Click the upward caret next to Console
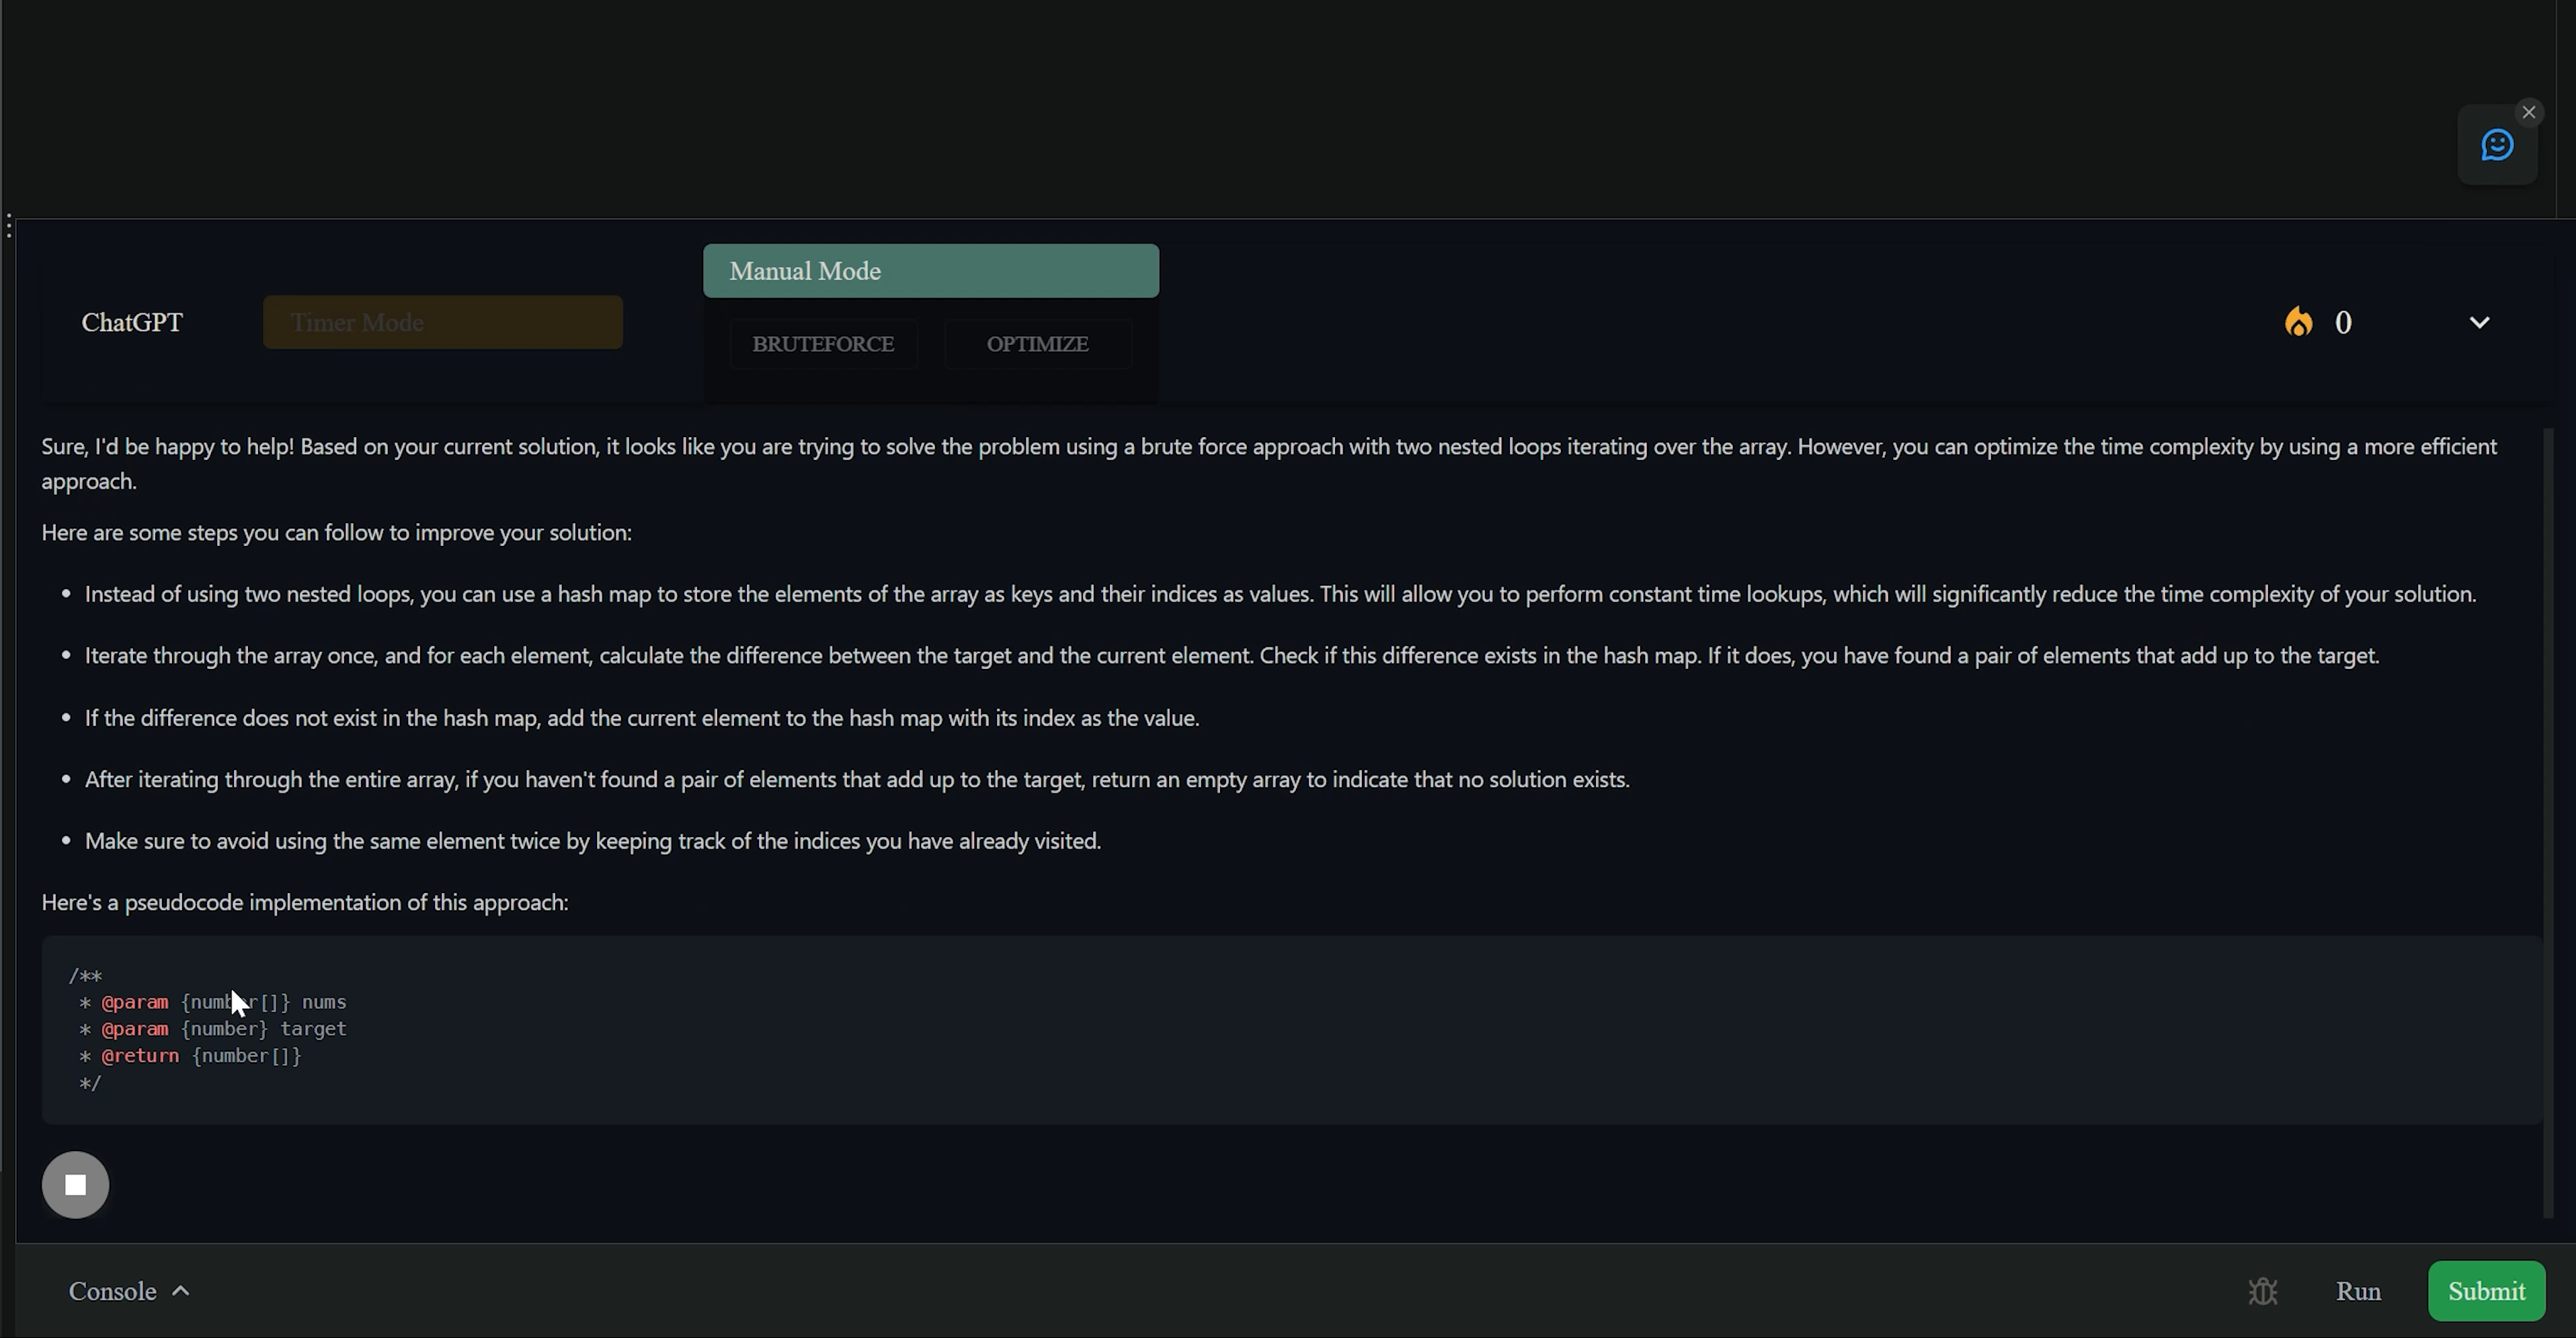Screen dimensions: 2576x1338 181,1291
